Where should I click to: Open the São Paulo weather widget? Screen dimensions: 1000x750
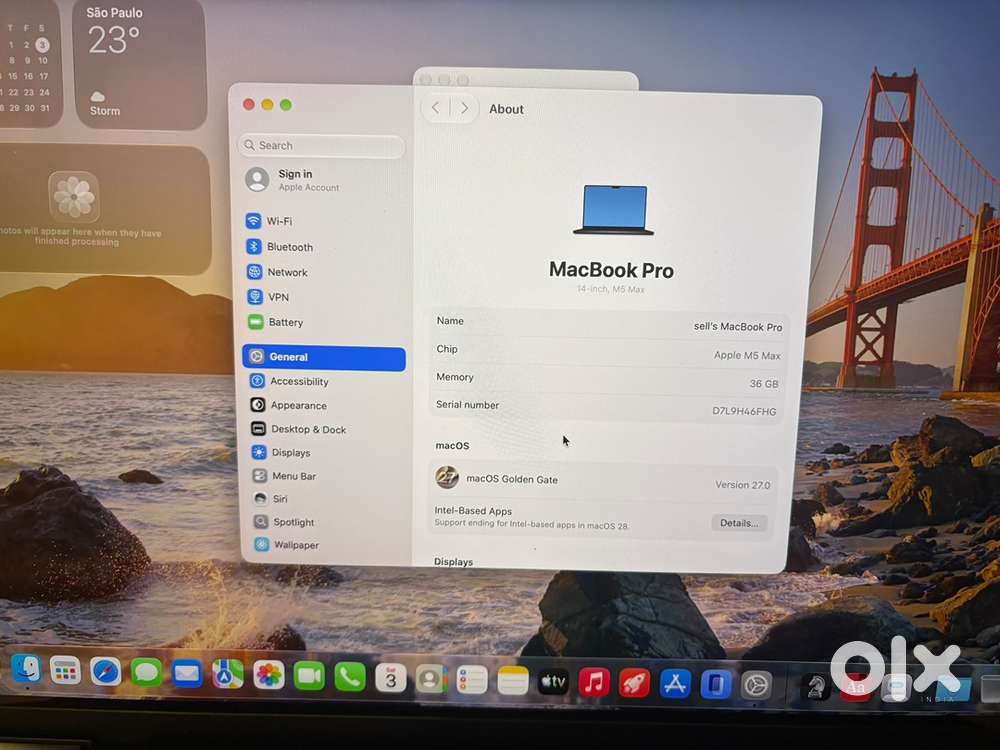[x=140, y=64]
